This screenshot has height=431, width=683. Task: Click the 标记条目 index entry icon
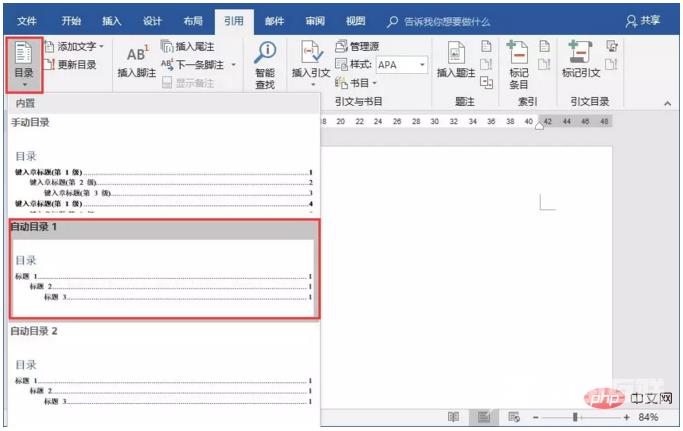[517, 59]
